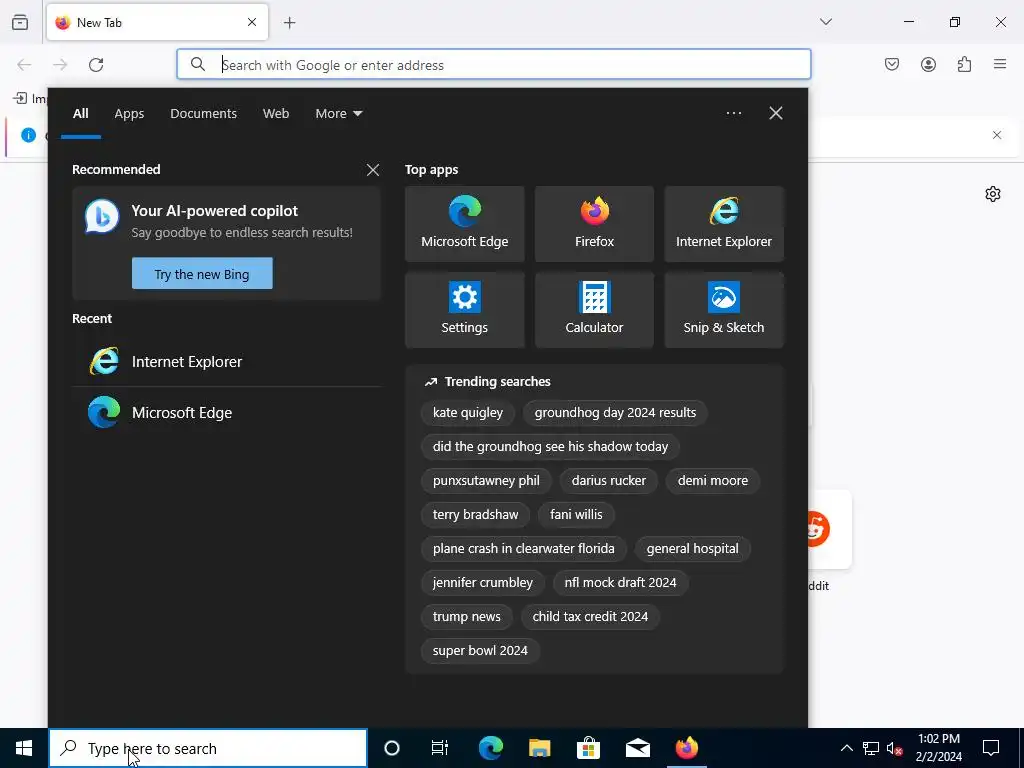
Task: Open Internet Explorer tile in Top apps
Action: (x=724, y=224)
